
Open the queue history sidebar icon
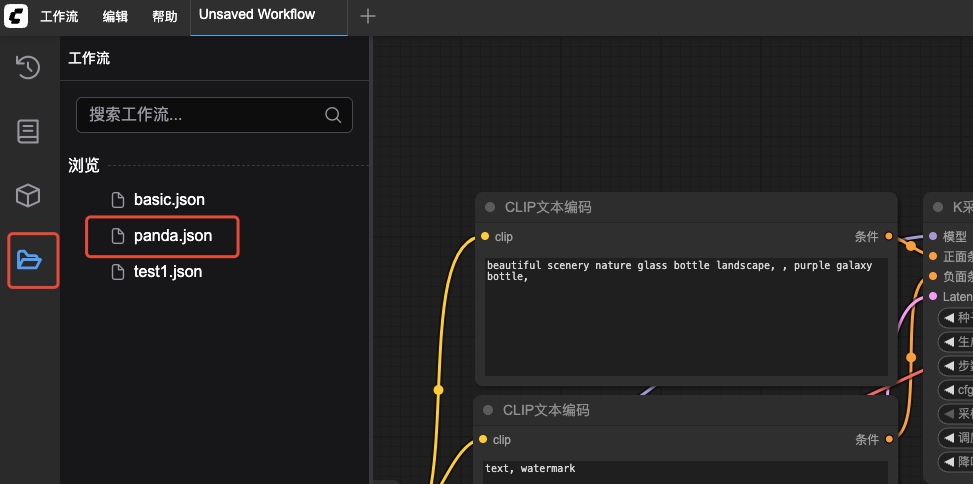click(28, 67)
